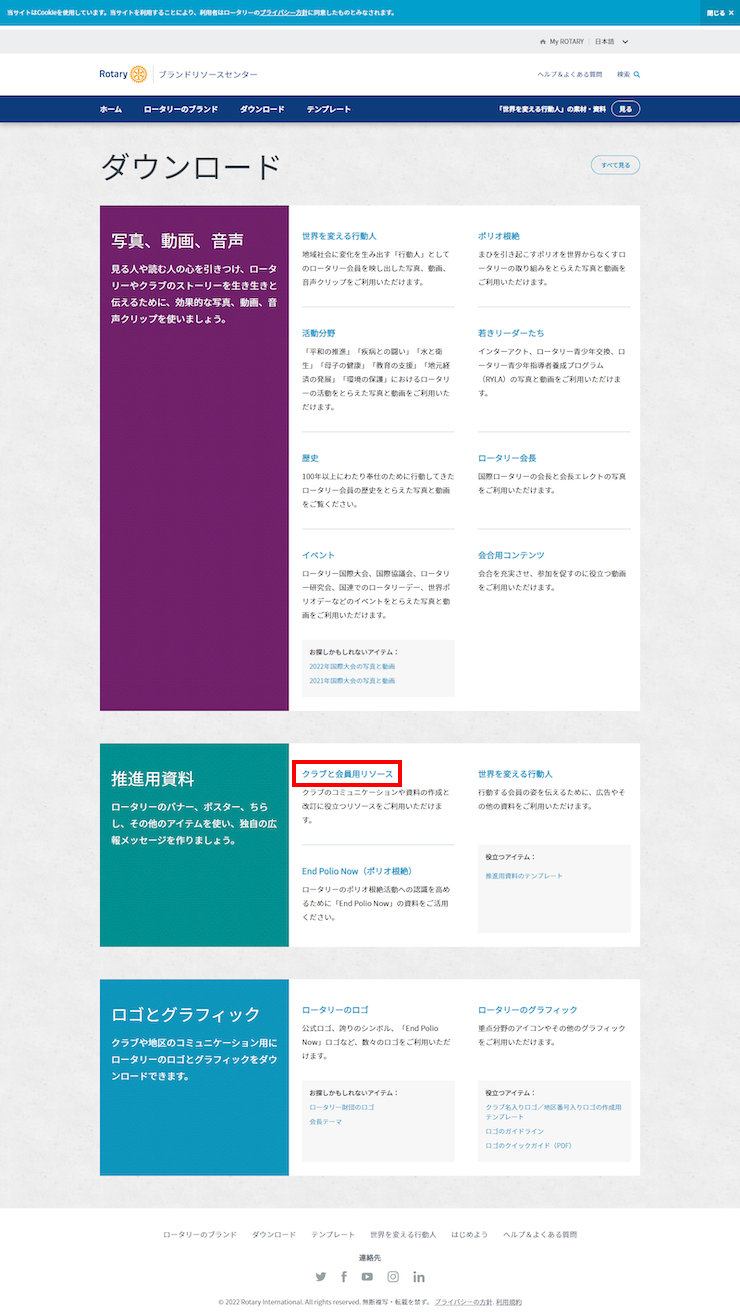Click the すべて見る button
The image size is (740, 1316).
point(616,165)
